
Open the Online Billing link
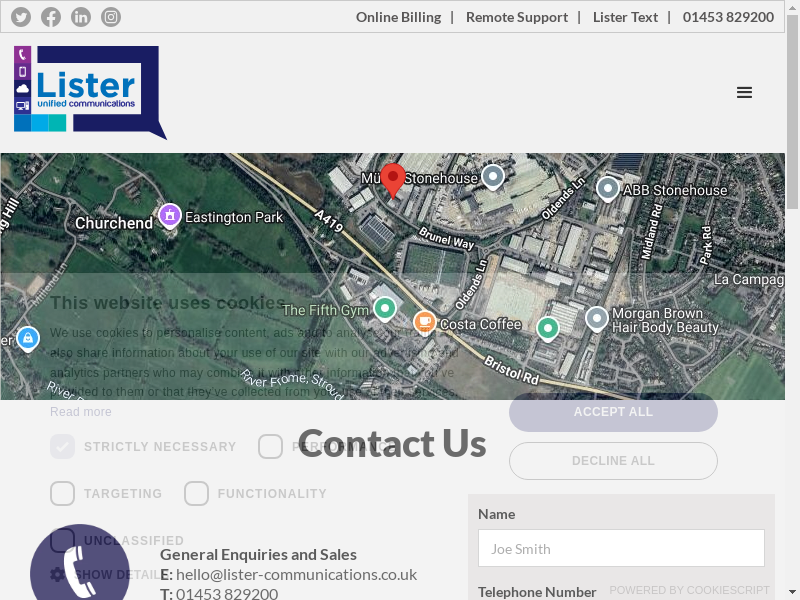pyautogui.click(x=398, y=17)
